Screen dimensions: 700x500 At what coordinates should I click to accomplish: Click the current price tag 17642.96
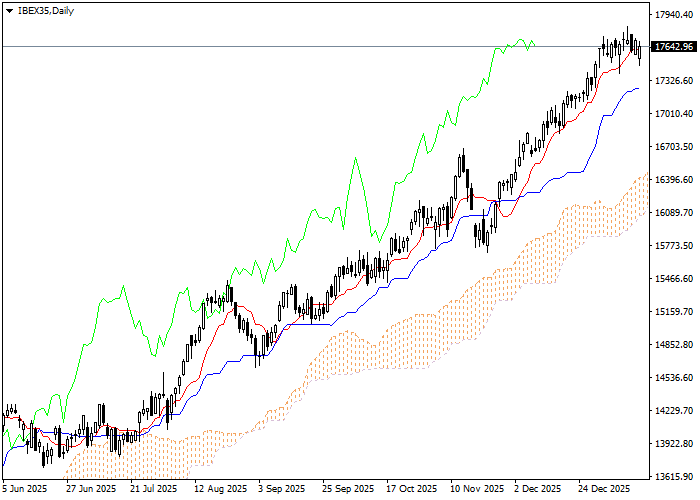click(672, 47)
